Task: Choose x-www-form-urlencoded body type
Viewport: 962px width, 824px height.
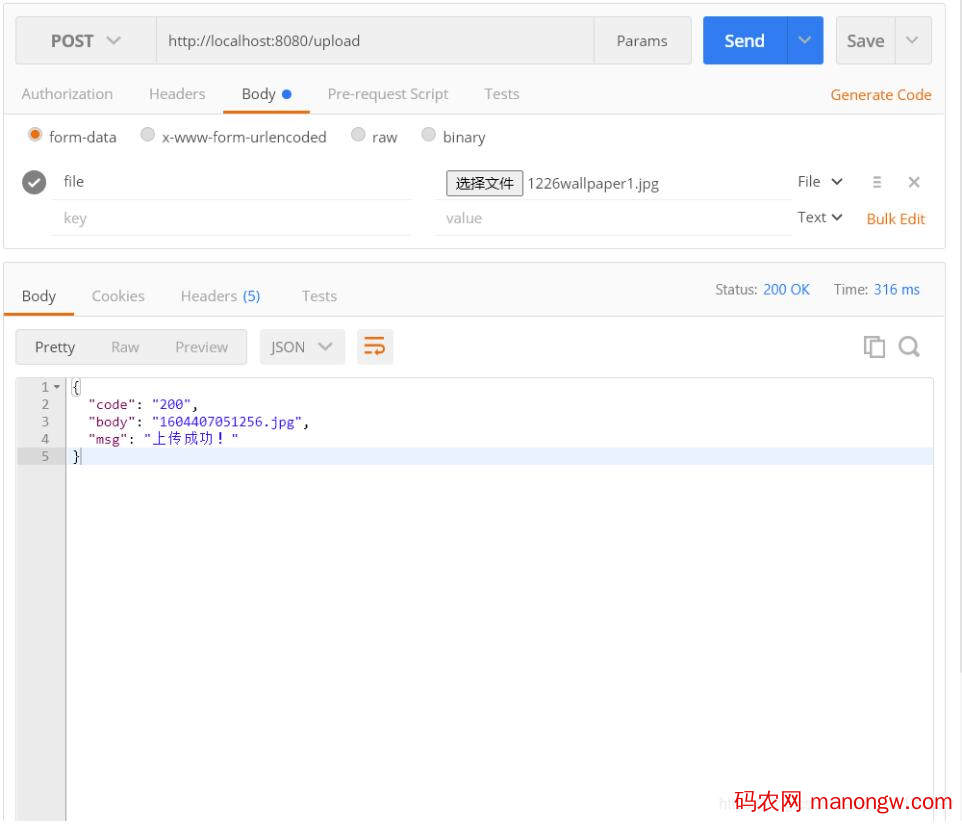Action: coord(148,135)
